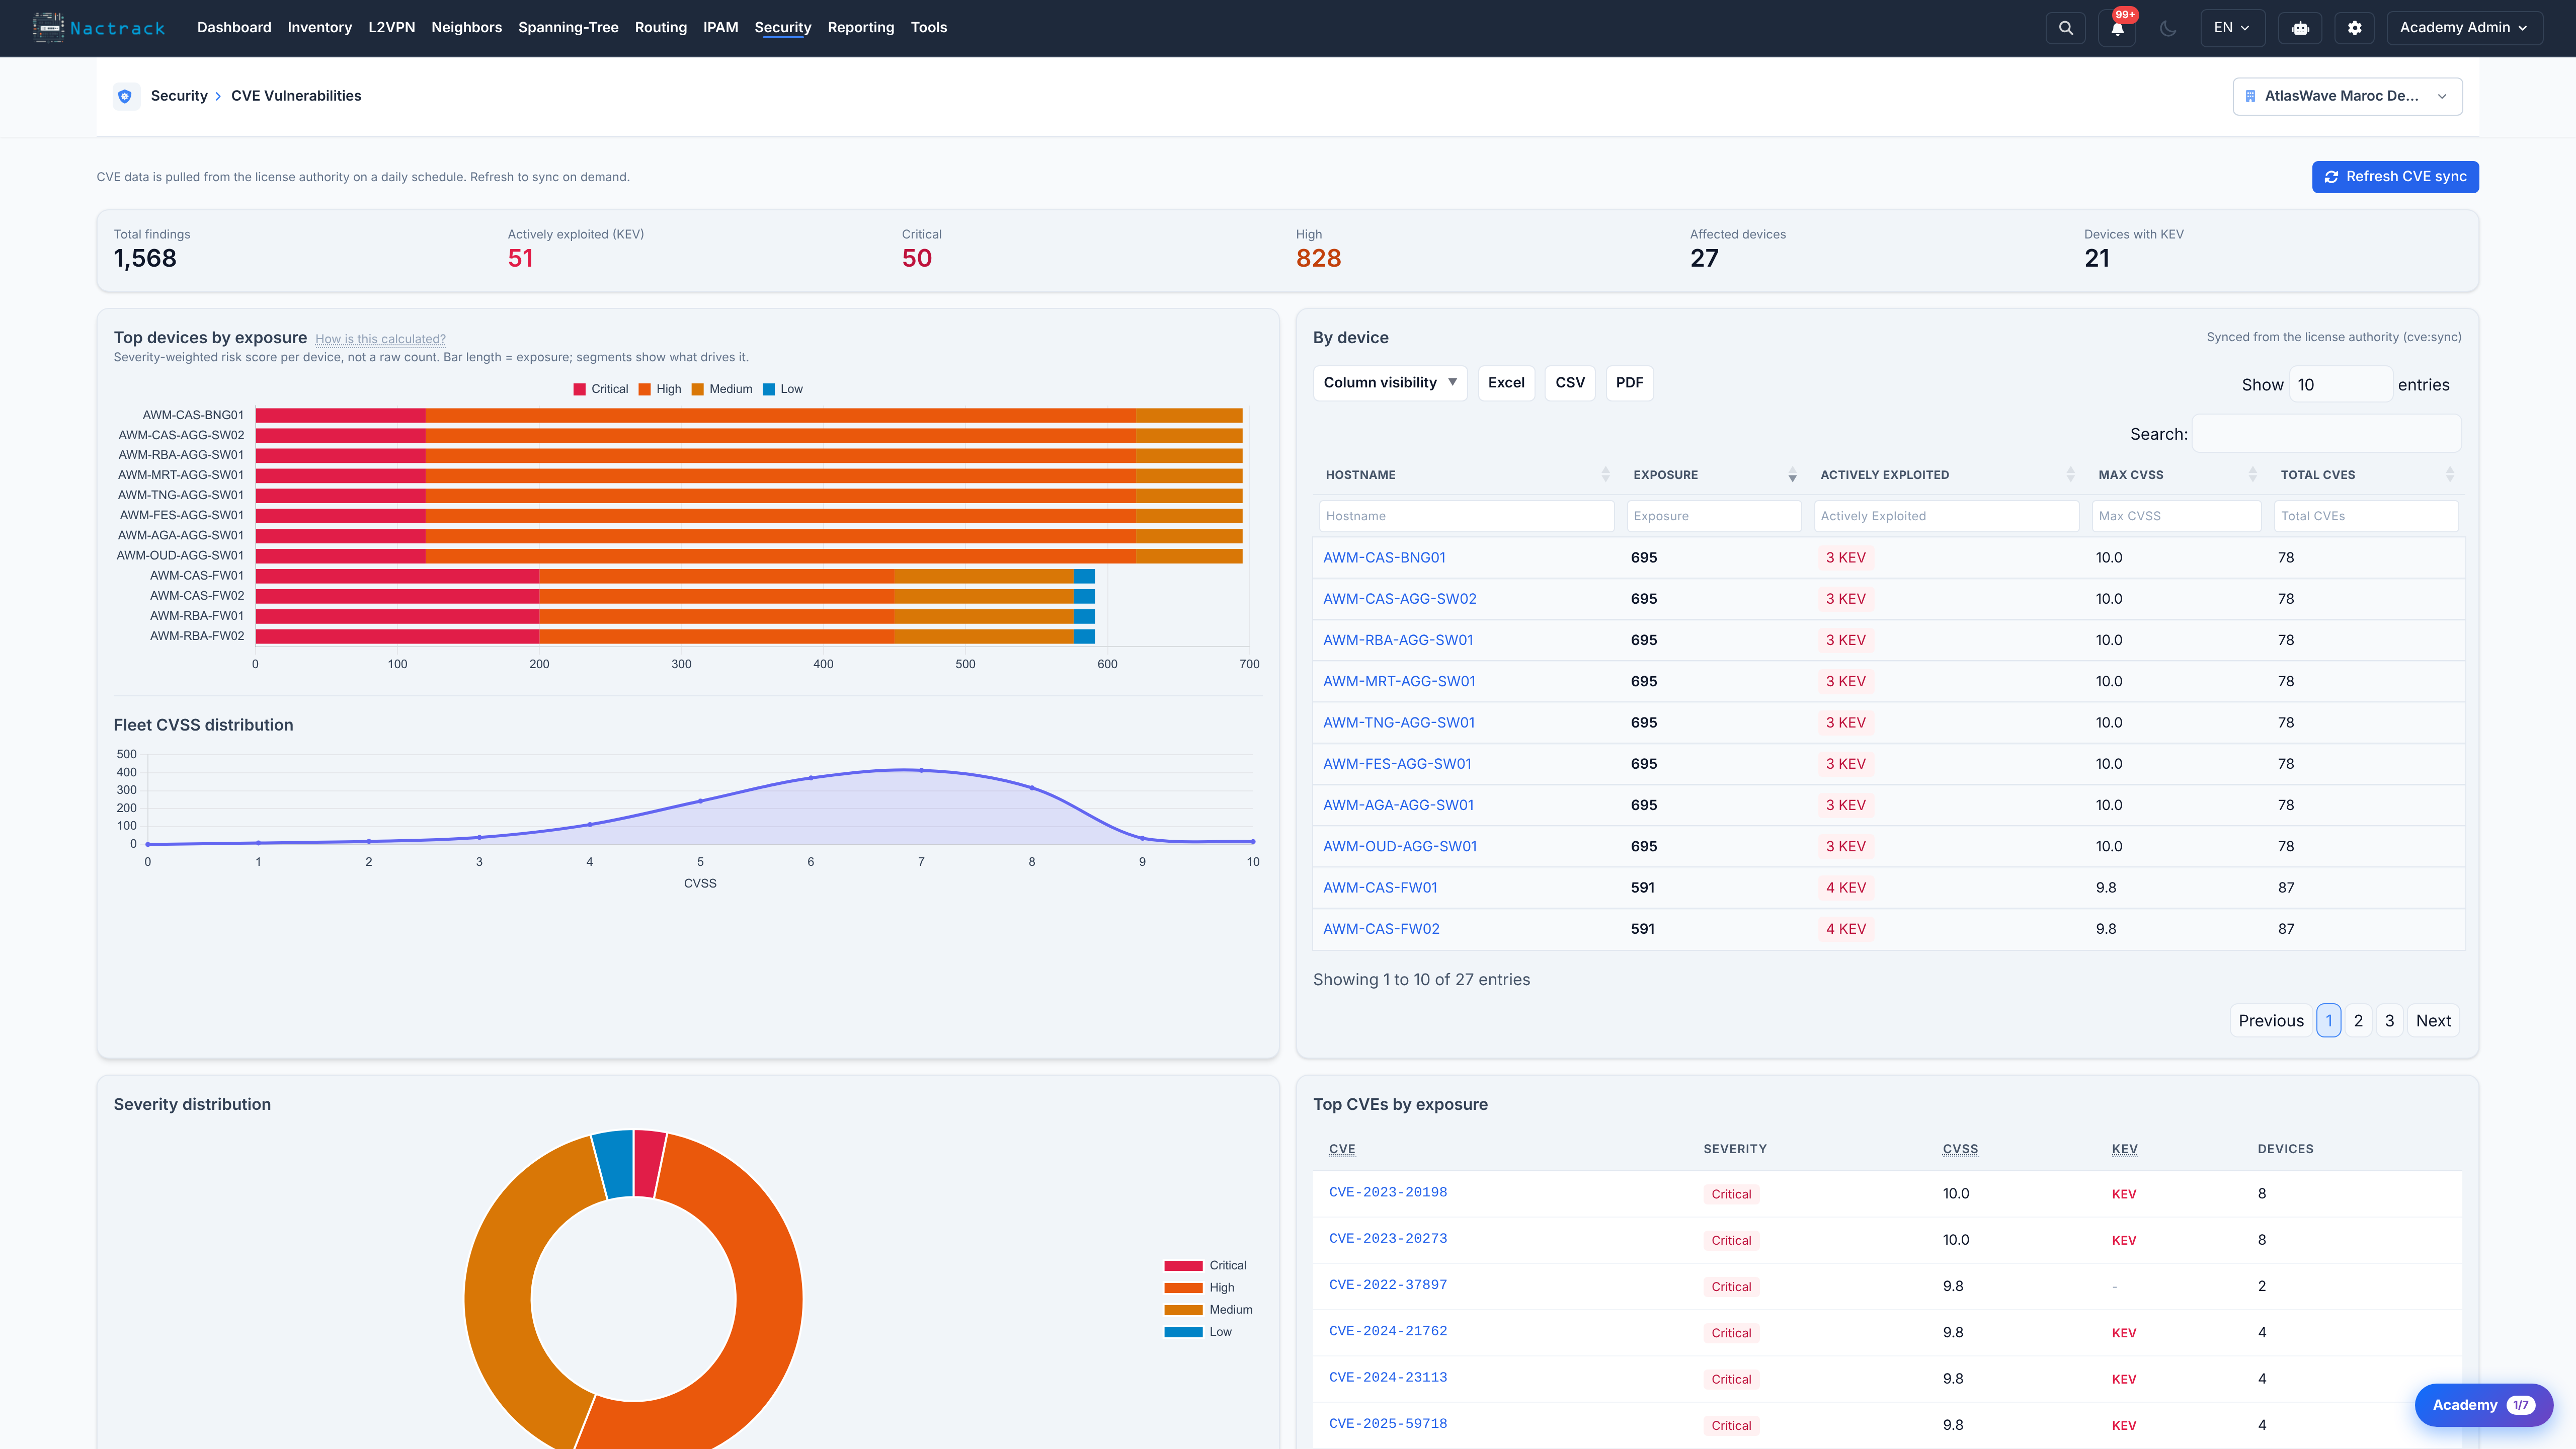Open notifications bell with 99+ badge
2576x1449 pixels.
(x=2117, y=28)
